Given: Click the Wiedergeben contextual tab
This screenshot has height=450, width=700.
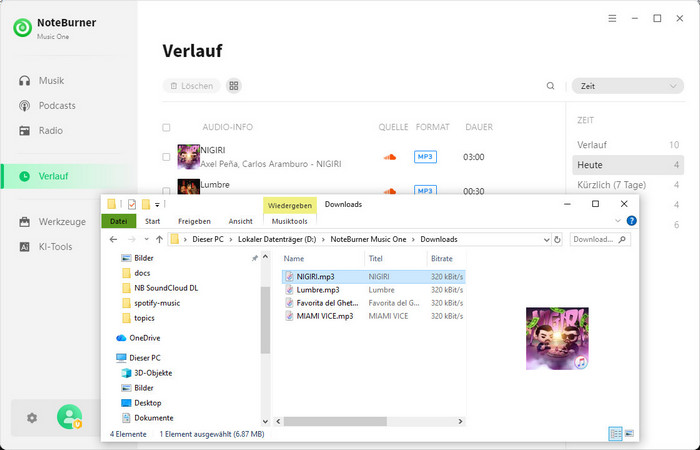Looking at the screenshot, I should click(x=290, y=205).
